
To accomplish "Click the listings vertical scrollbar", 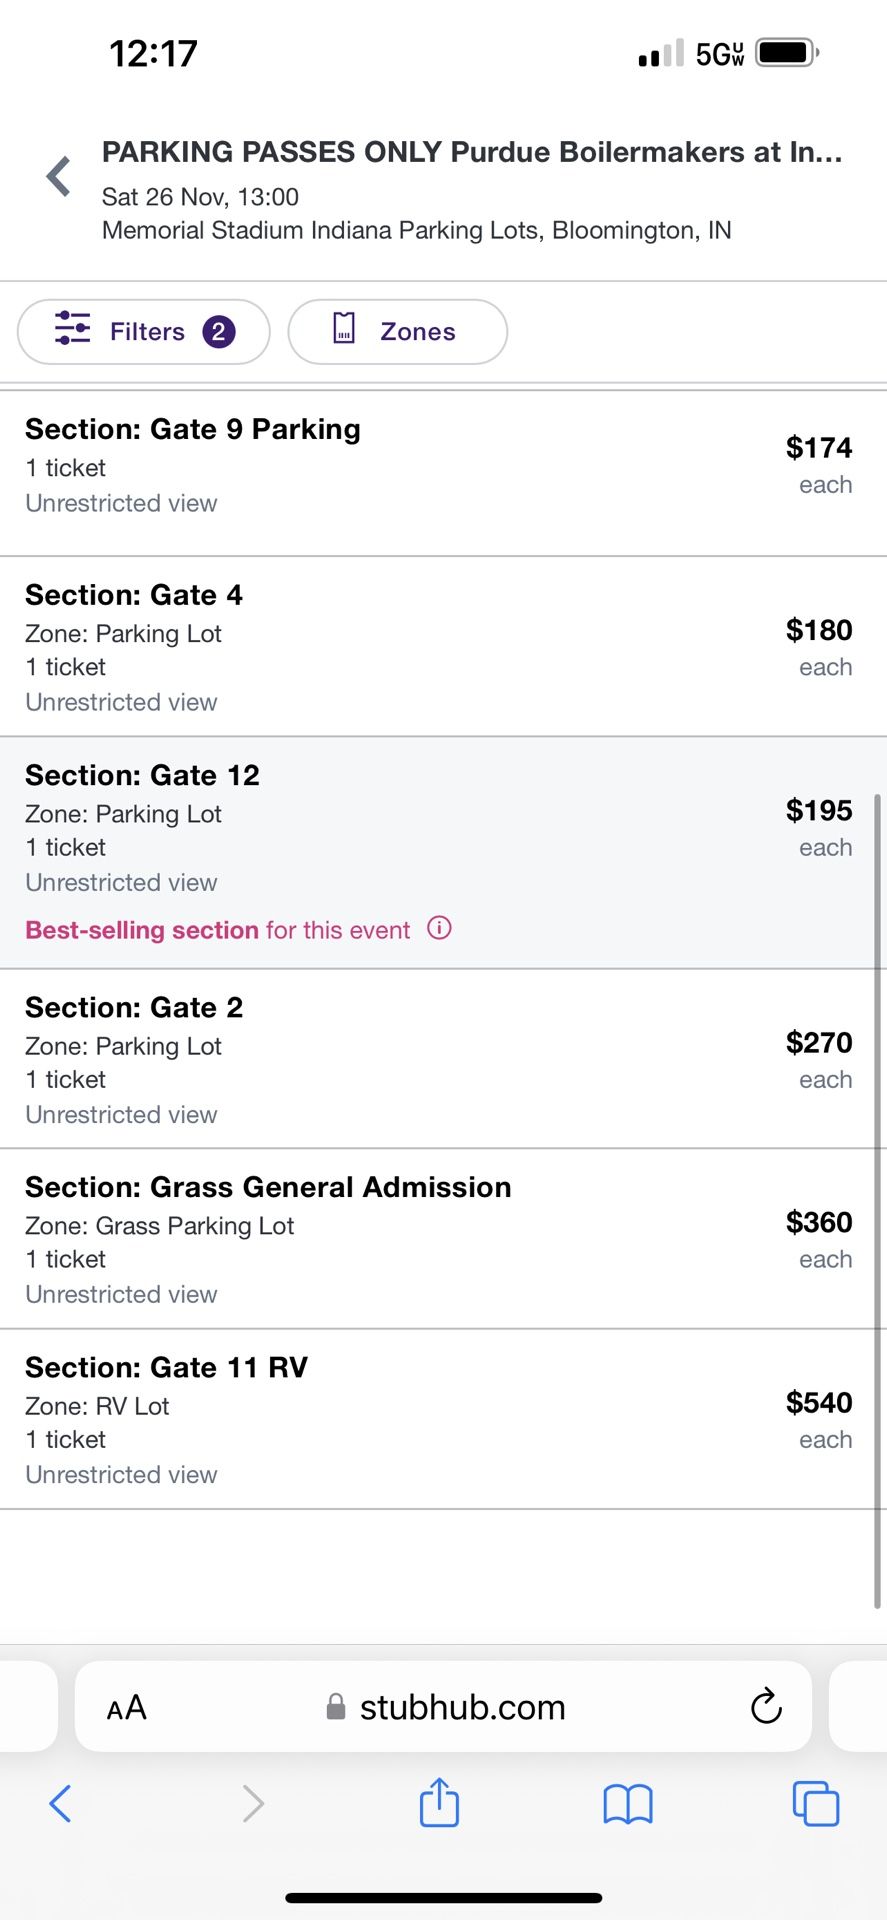I will [x=878, y=1200].
